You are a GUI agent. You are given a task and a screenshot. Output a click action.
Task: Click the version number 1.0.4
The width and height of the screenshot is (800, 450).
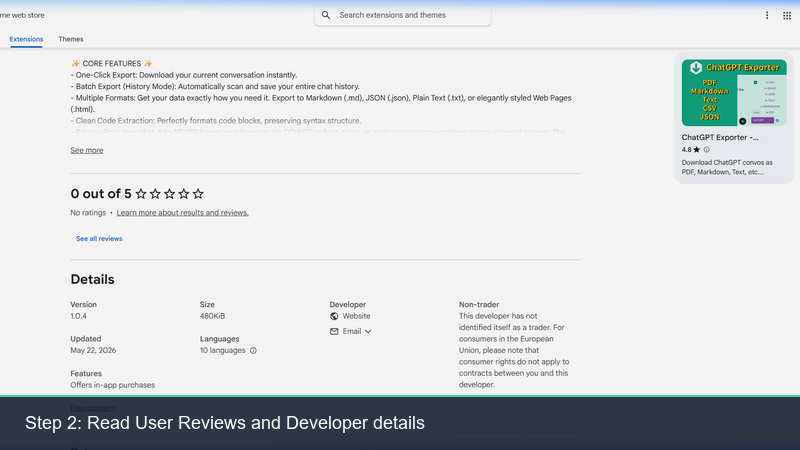(x=79, y=316)
